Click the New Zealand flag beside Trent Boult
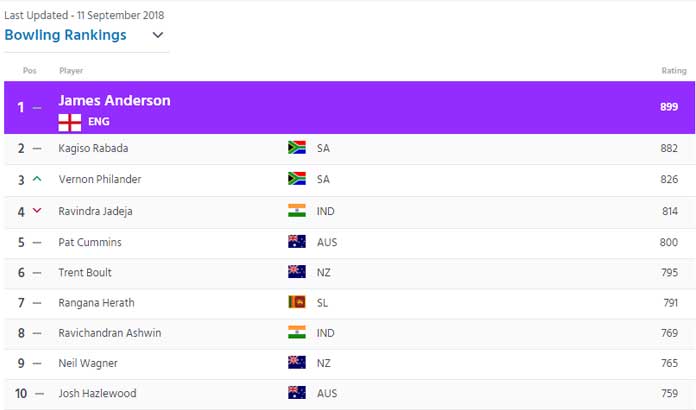The height and width of the screenshot is (410, 696). (x=297, y=272)
